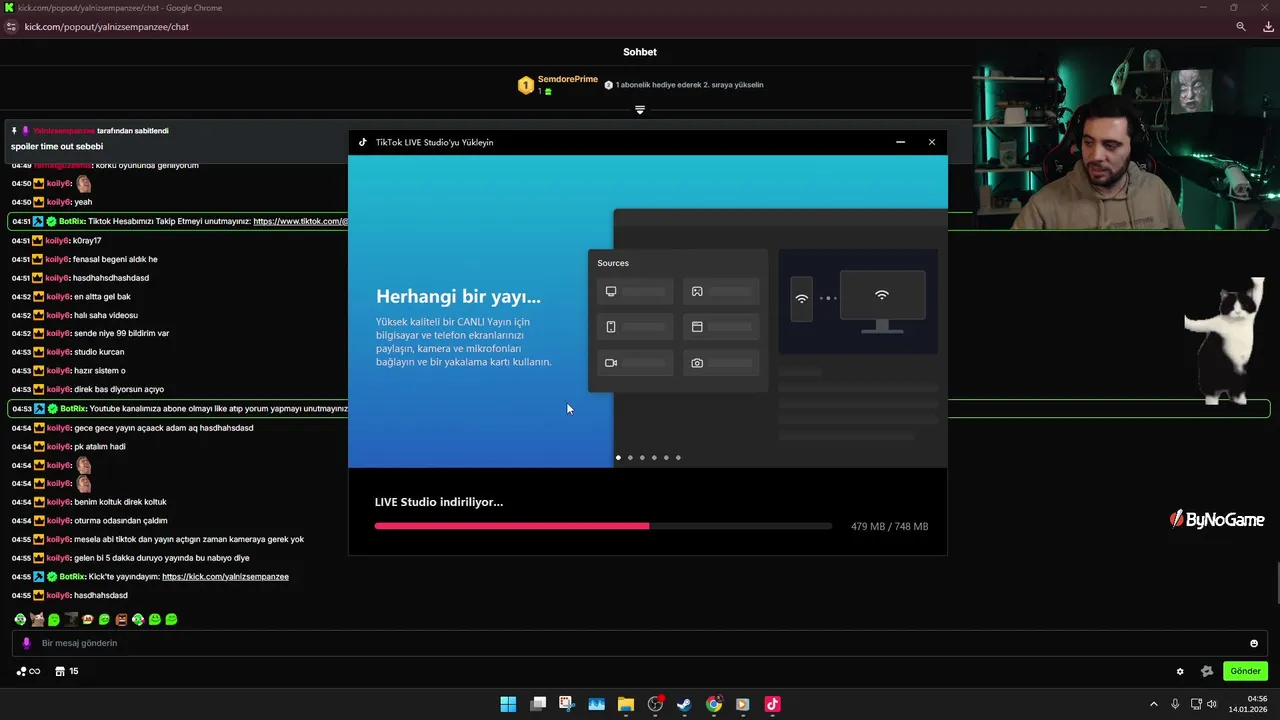
Task: Go to second carousel dot in installer
Action: pyautogui.click(x=630, y=457)
